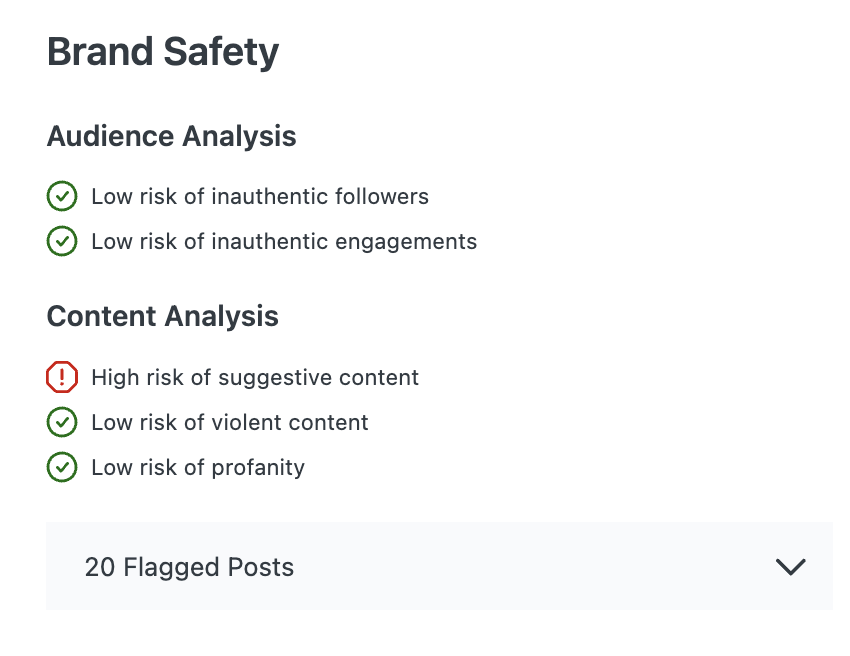The width and height of the screenshot is (850, 656).
Task: Click the Content Analysis section heading
Action: click(x=162, y=316)
